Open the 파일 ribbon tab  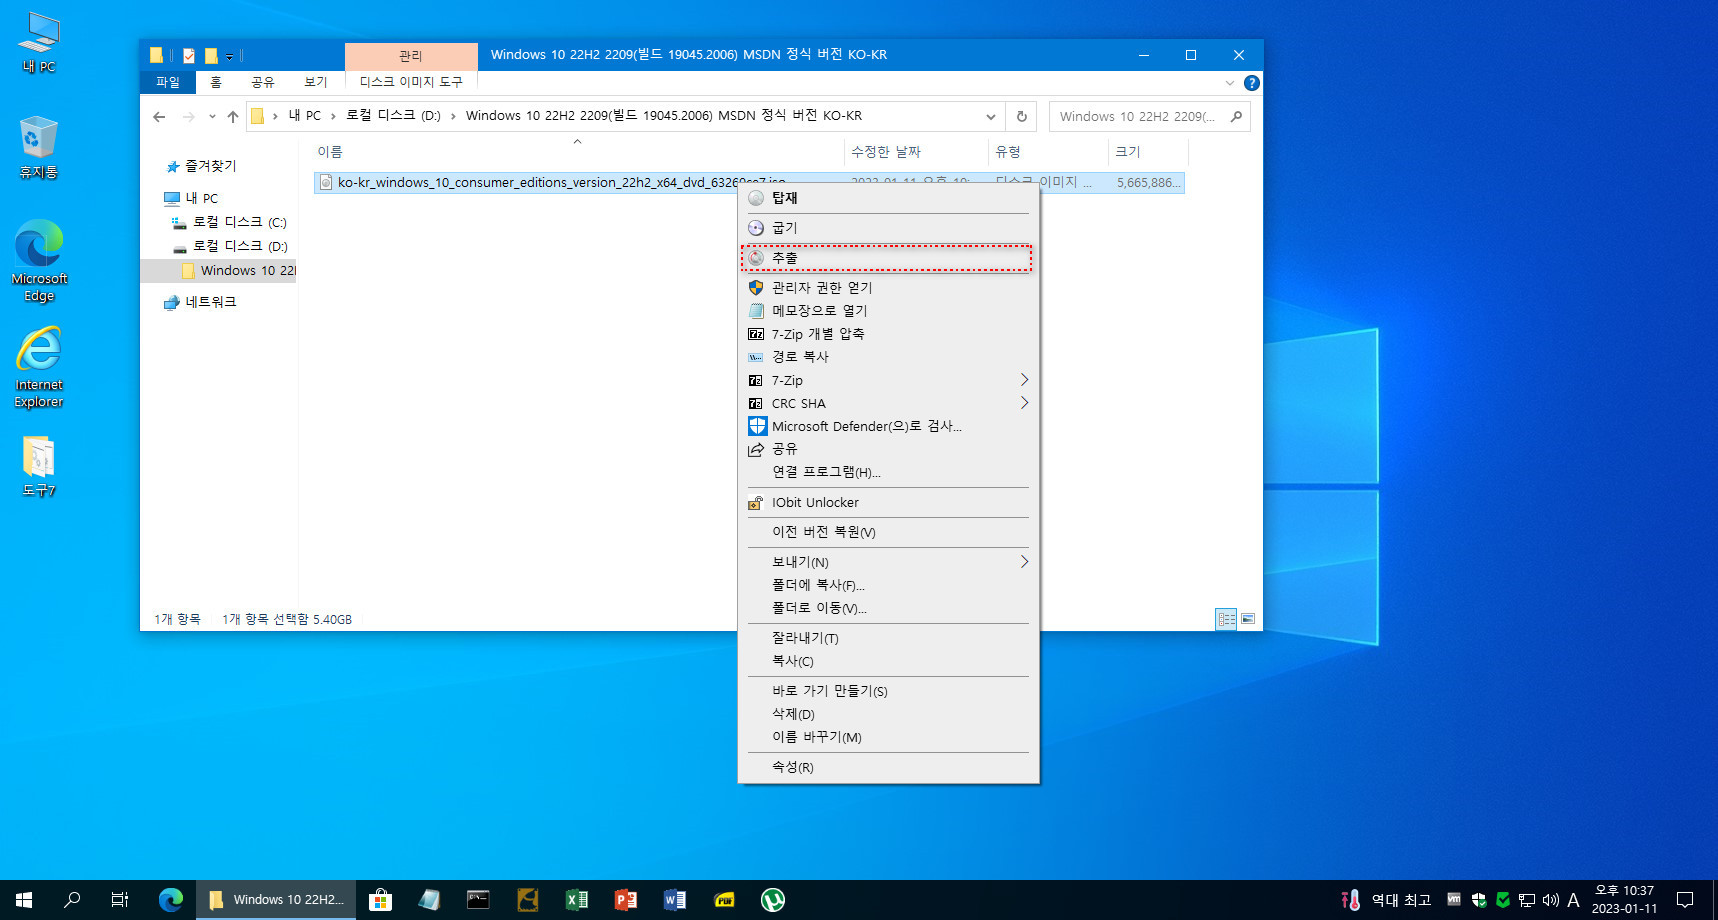pyautogui.click(x=168, y=82)
